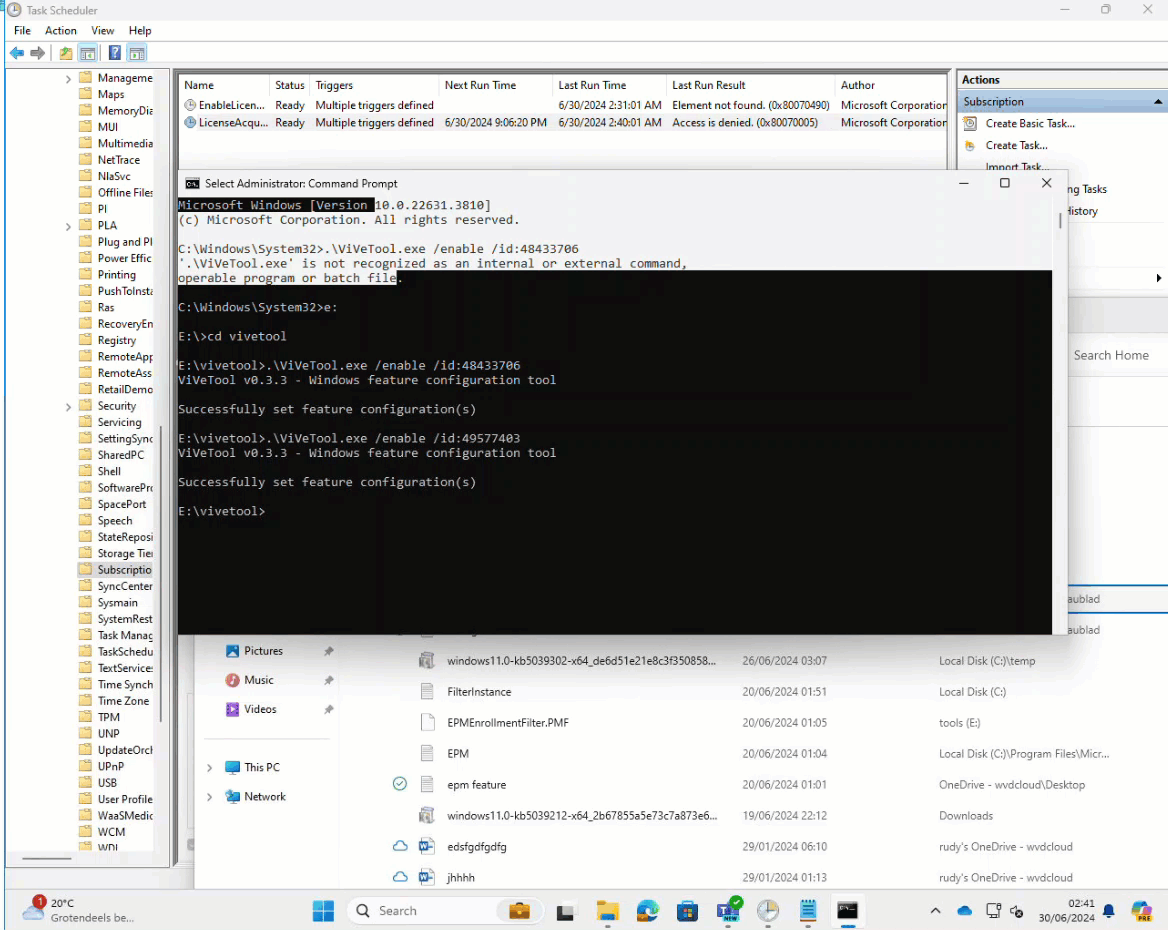Open Microsoft Store from the taskbar

pyautogui.click(x=688, y=911)
